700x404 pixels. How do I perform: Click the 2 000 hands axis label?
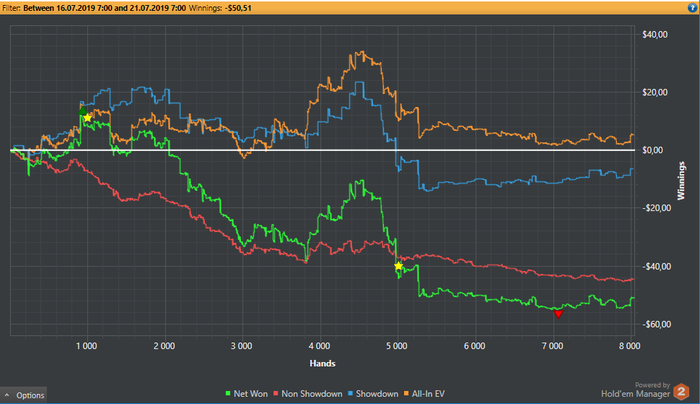164,346
